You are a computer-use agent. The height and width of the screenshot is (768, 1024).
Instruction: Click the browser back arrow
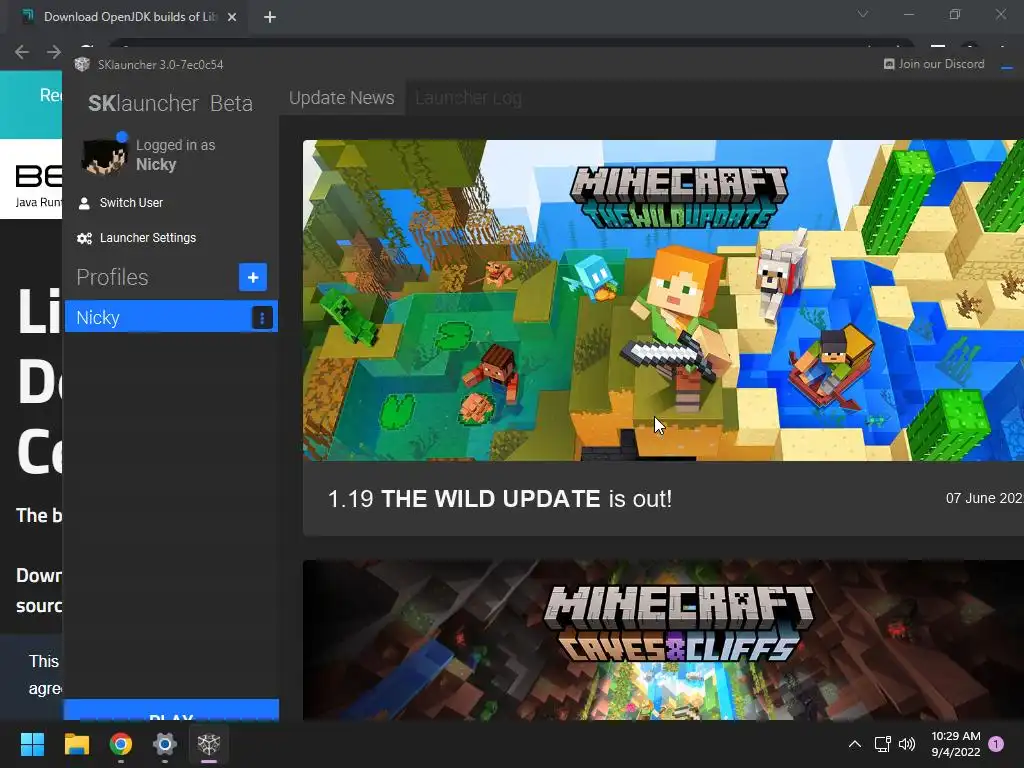point(22,52)
